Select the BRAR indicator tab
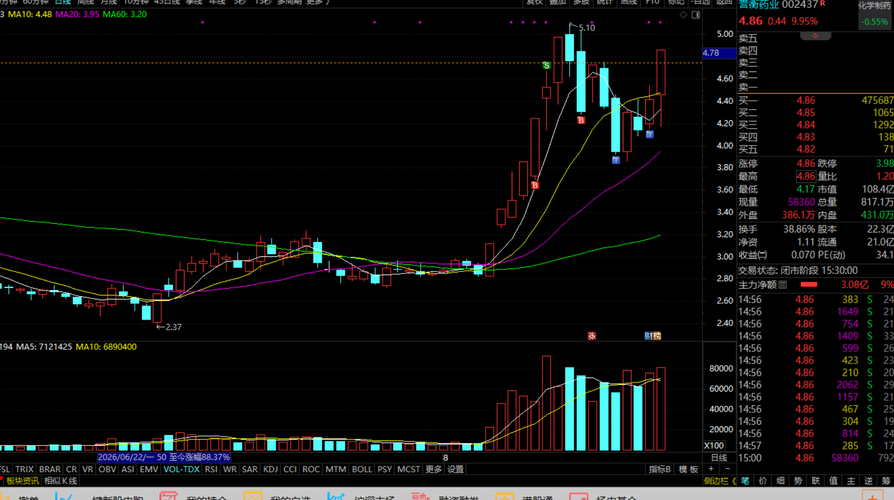The image size is (894, 500). [49, 469]
